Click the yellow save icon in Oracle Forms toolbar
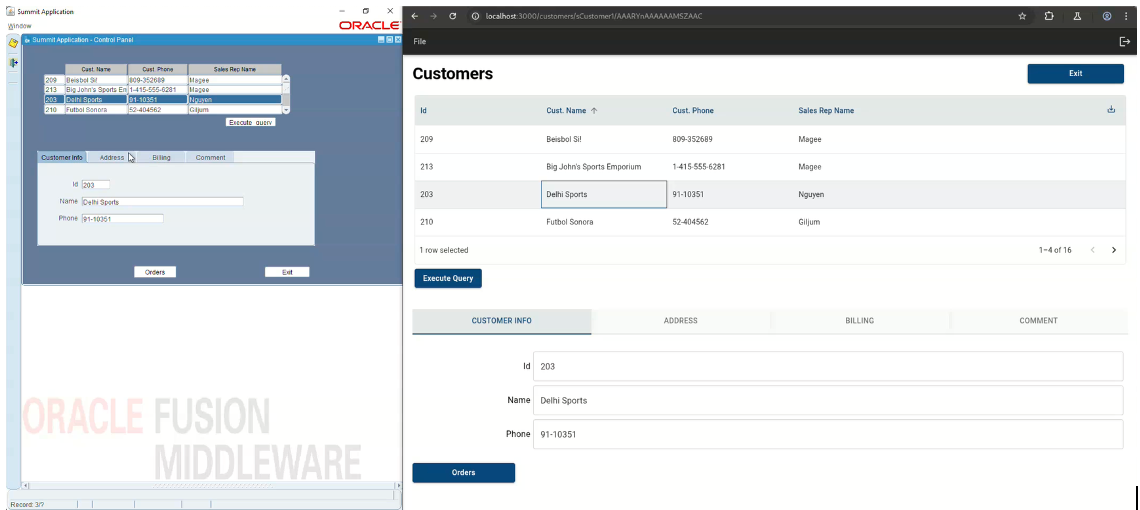The width and height of the screenshot is (1140, 510). point(13,44)
